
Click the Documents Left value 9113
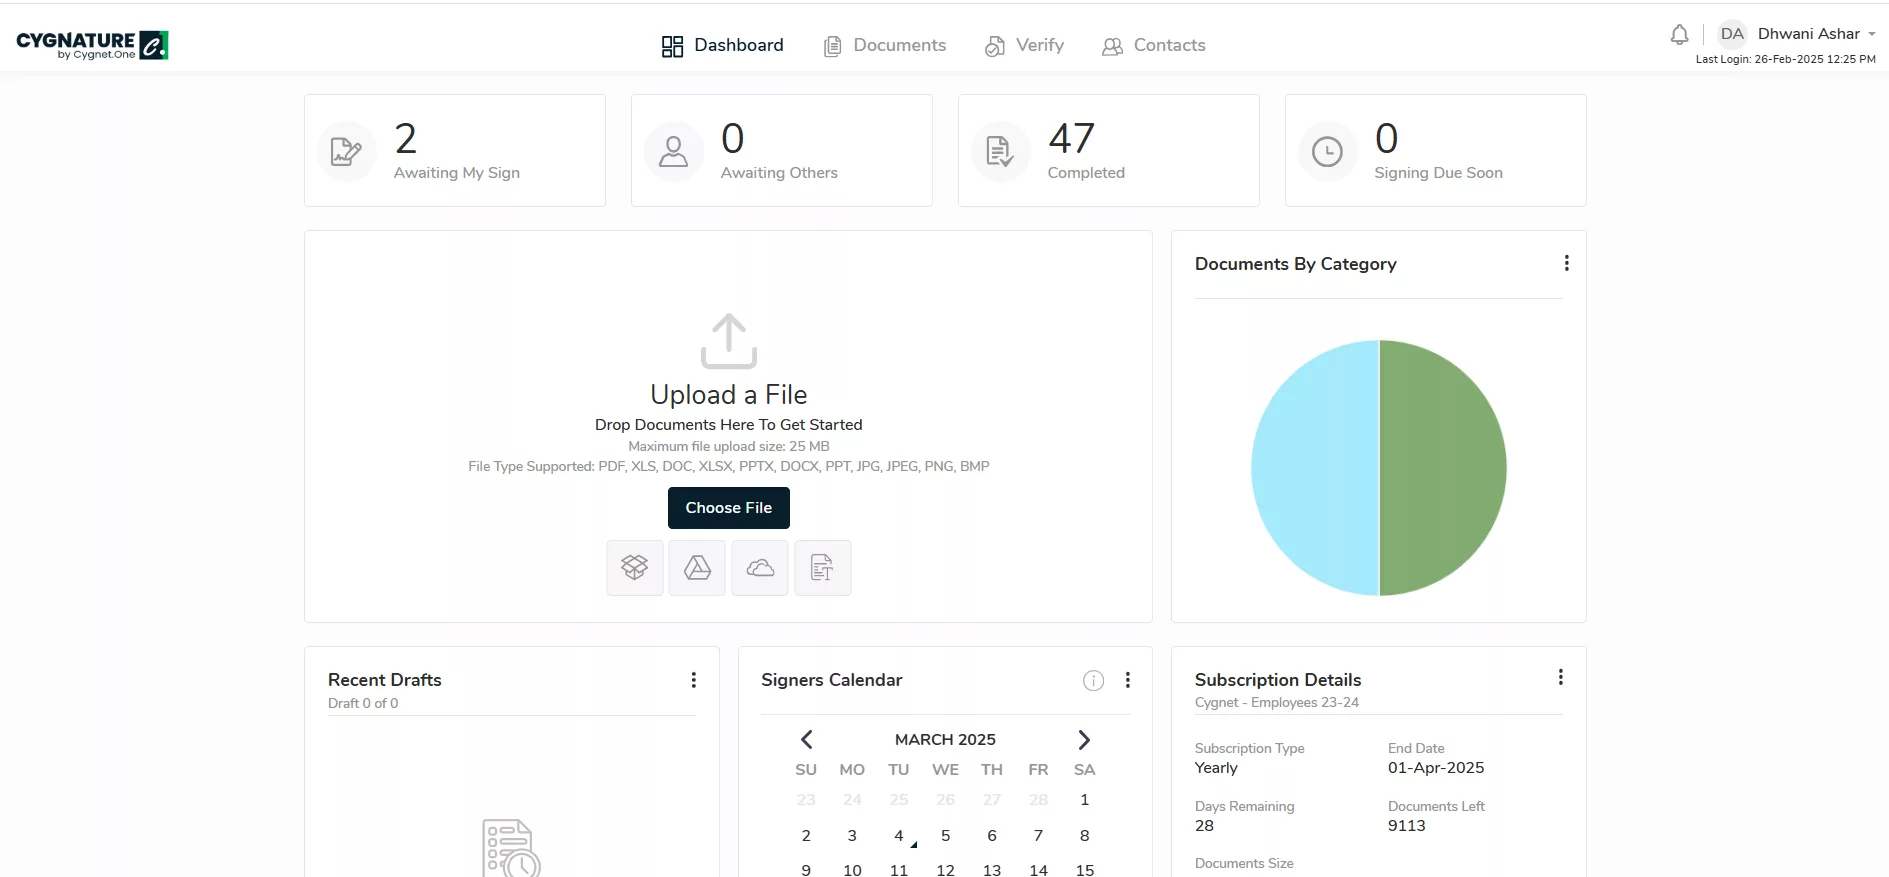(1407, 826)
